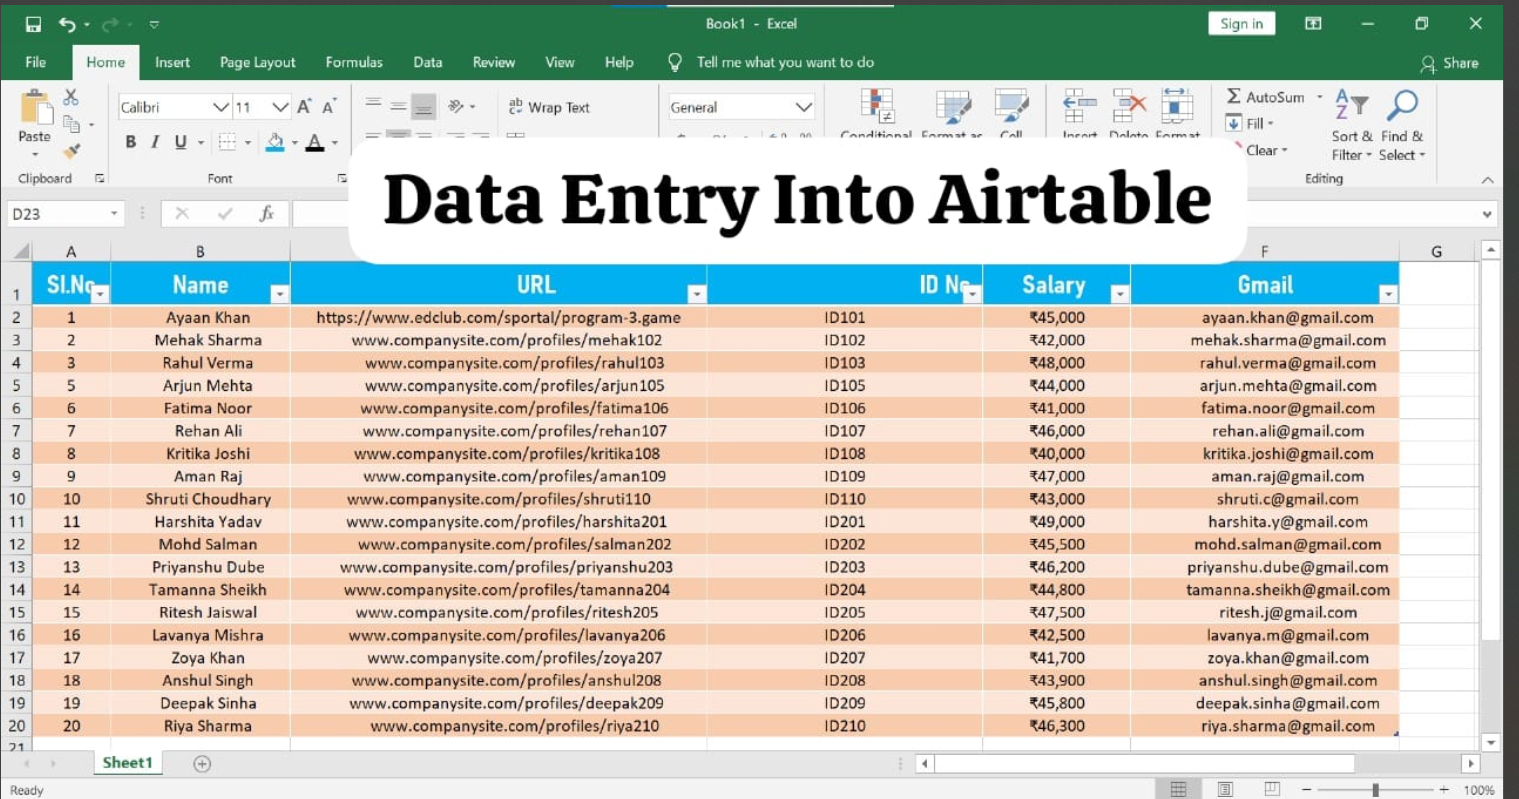This screenshot has height=799, width=1519.
Task: Click the AutoSum sigma icon
Action: [x=1234, y=97]
